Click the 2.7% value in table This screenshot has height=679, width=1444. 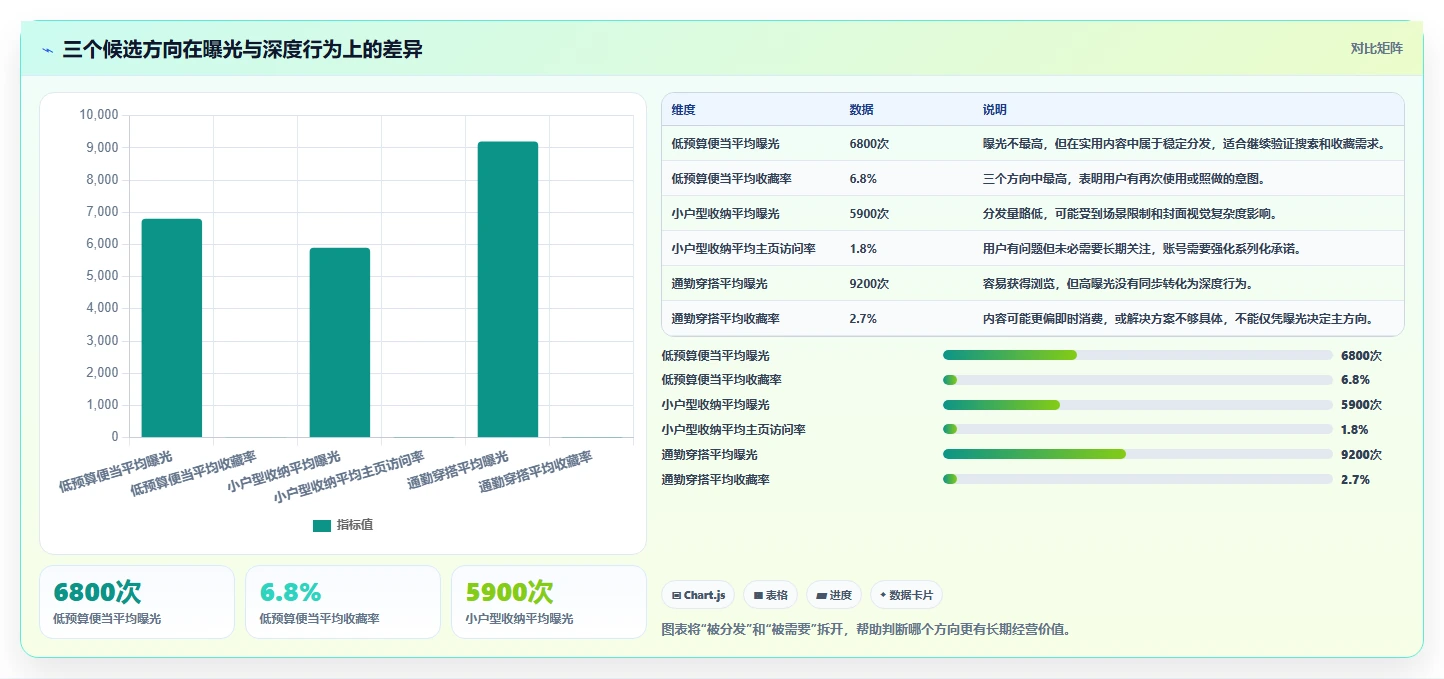pos(863,319)
